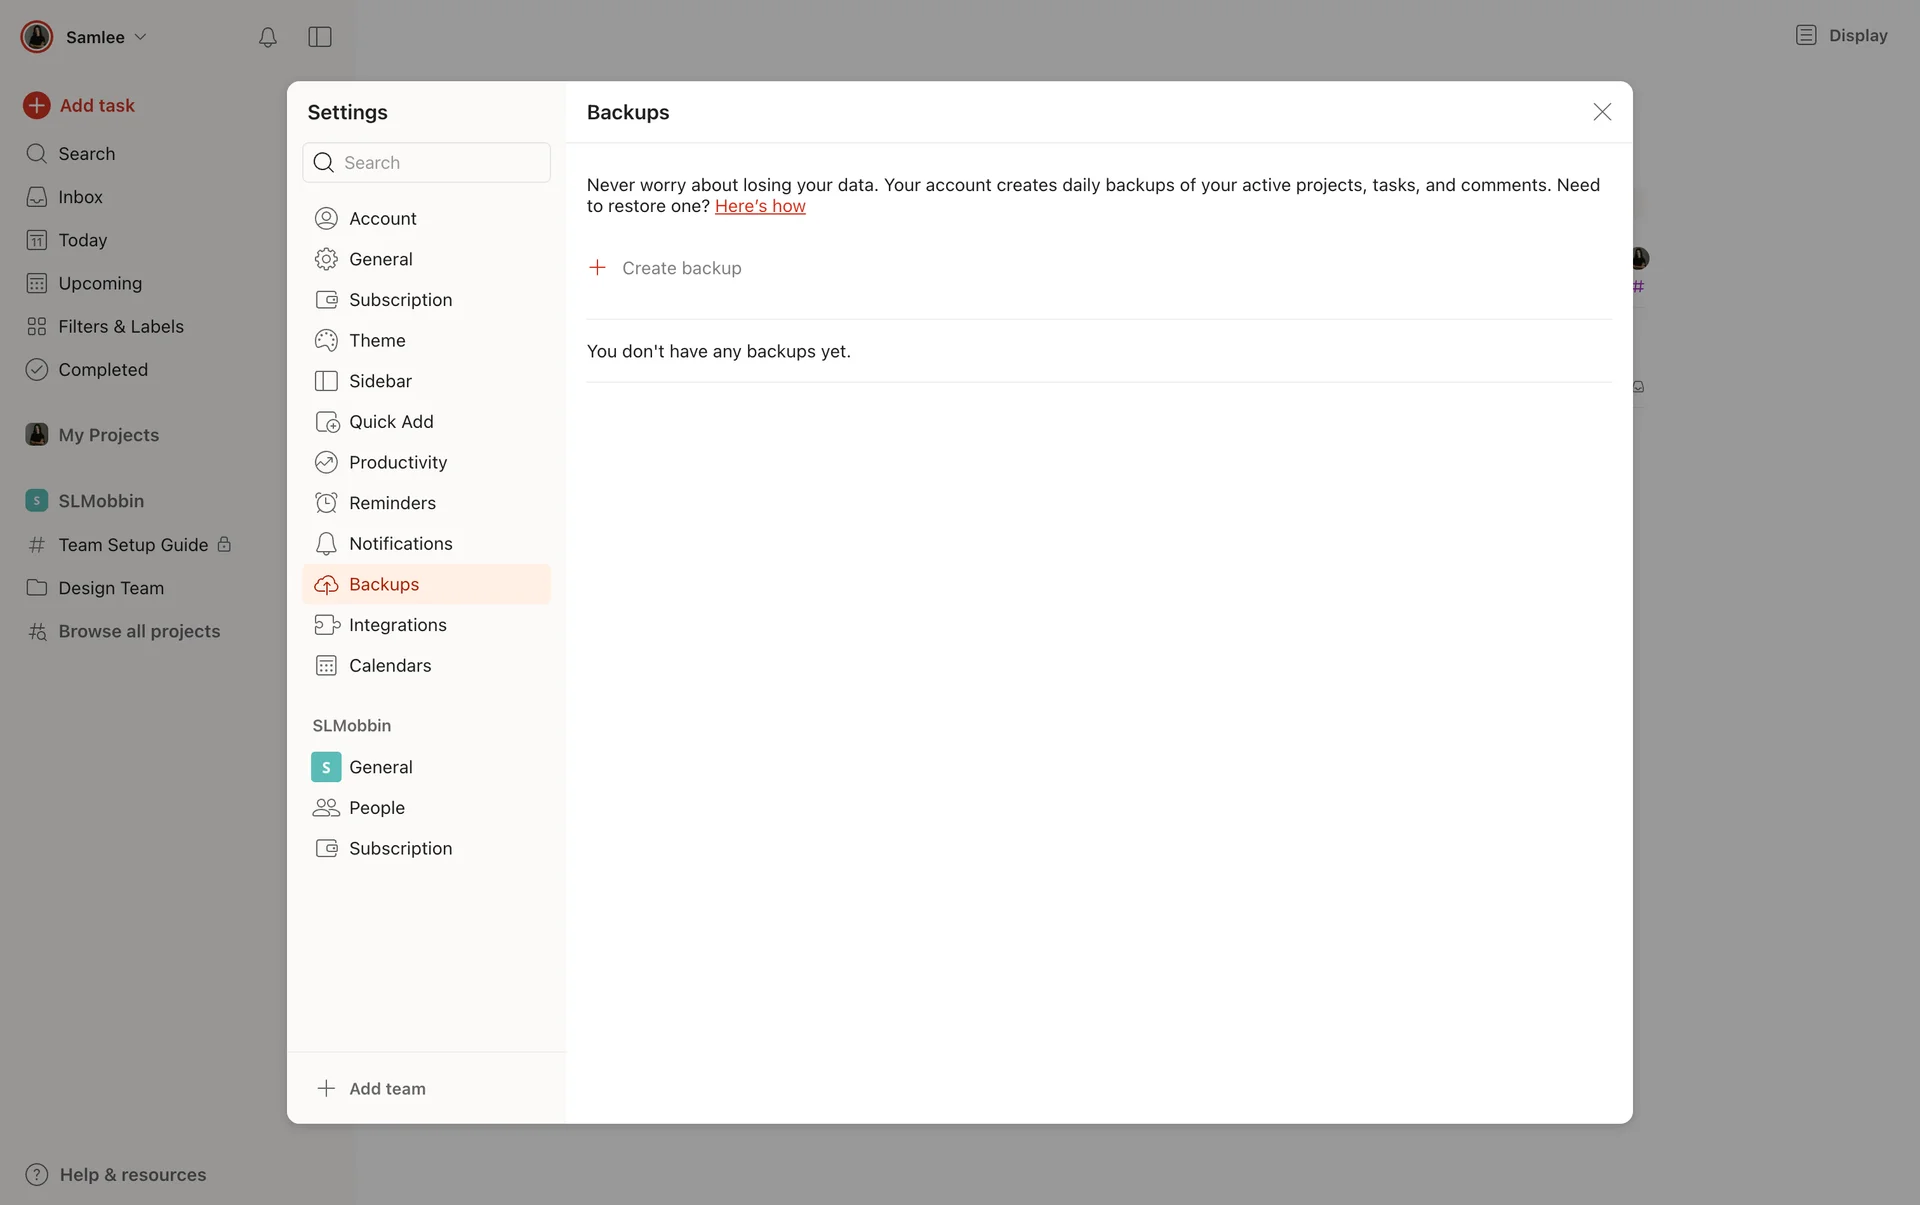Click the Create backup button
The image size is (1920, 1205).
pyautogui.click(x=681, y=268)
